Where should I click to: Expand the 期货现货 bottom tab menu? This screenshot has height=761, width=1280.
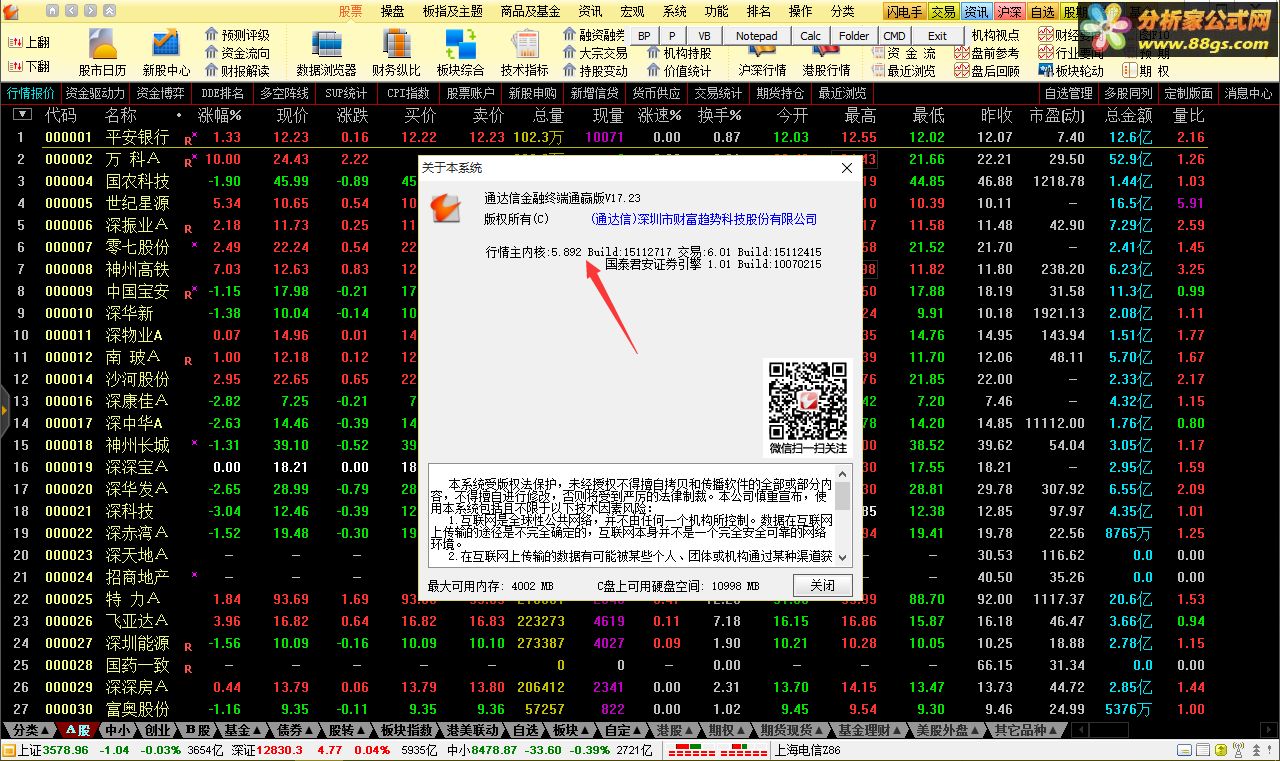point(791,730)
